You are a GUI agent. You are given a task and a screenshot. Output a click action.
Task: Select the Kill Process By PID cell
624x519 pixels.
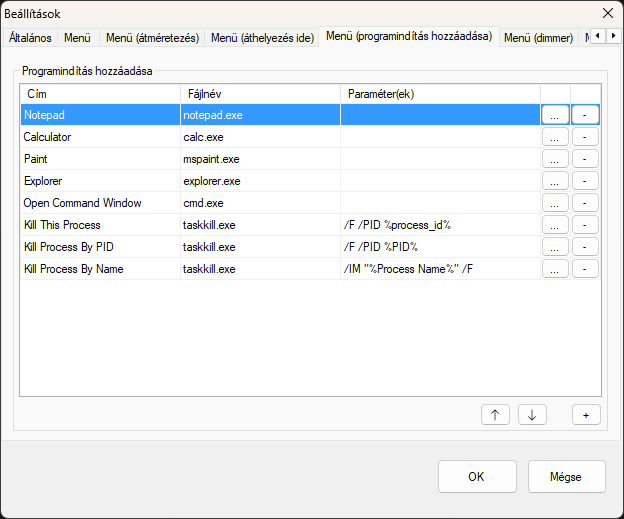[100, 247]
